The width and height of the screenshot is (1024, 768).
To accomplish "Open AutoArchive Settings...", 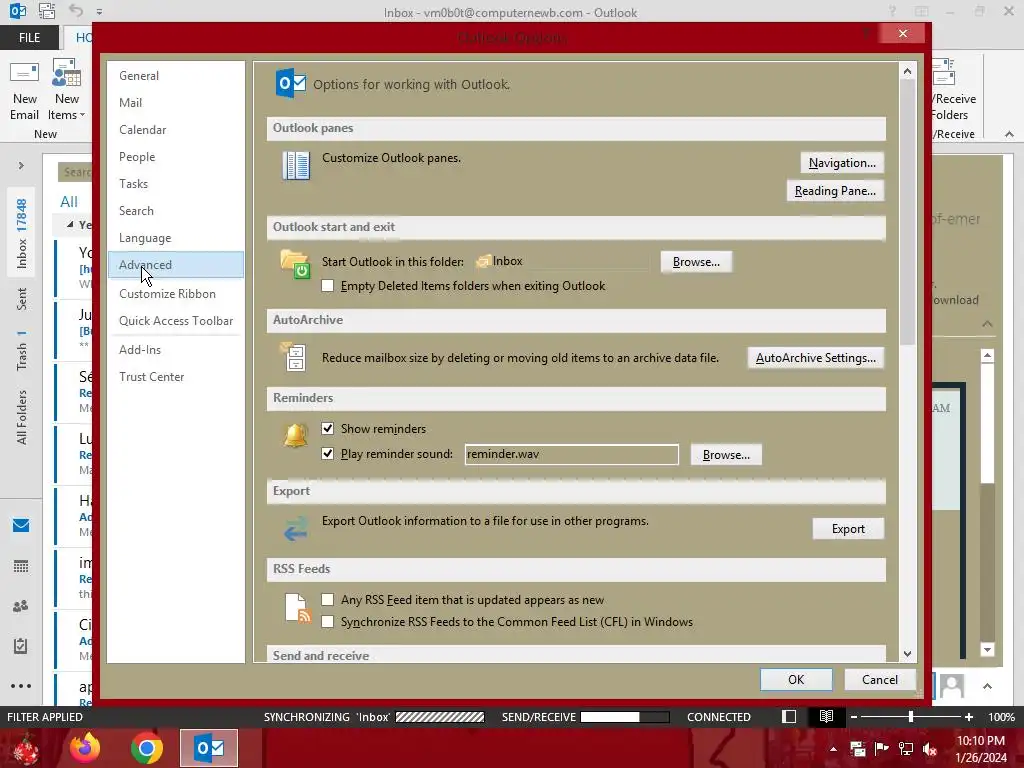I will click(x=816, y=358).
